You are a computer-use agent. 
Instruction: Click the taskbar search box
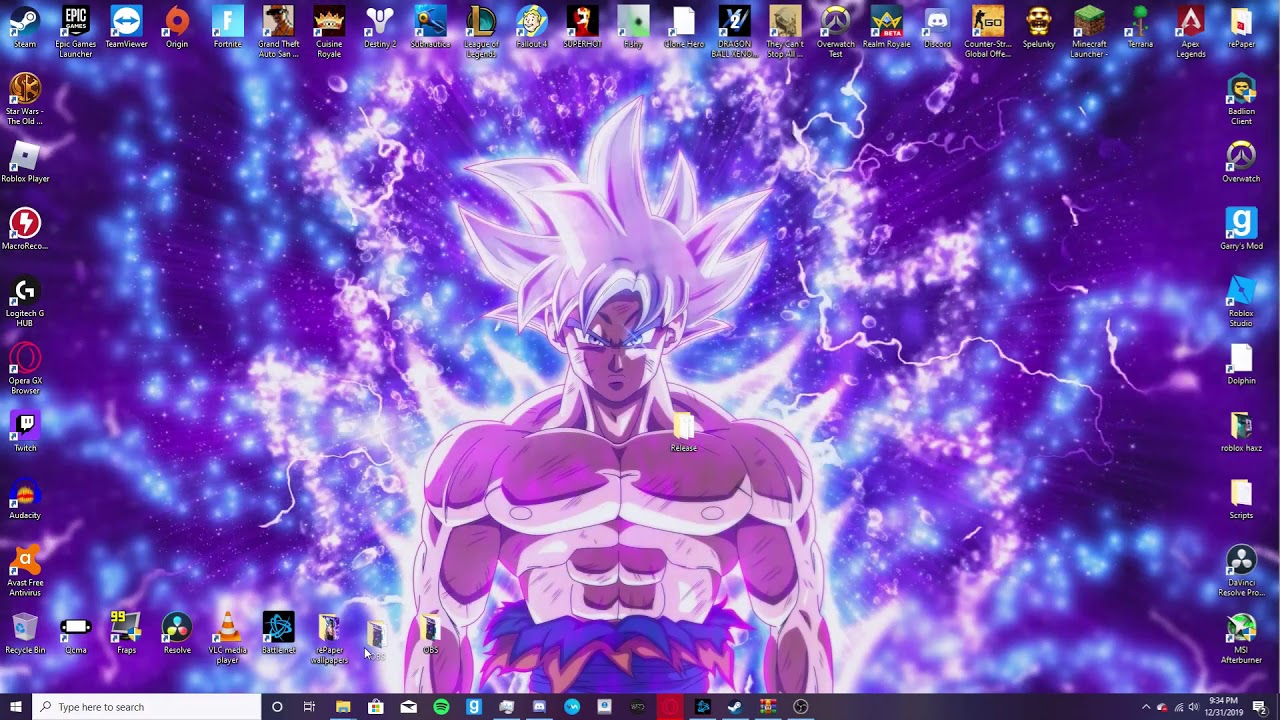pyautogui.click(x=146, y=707)
